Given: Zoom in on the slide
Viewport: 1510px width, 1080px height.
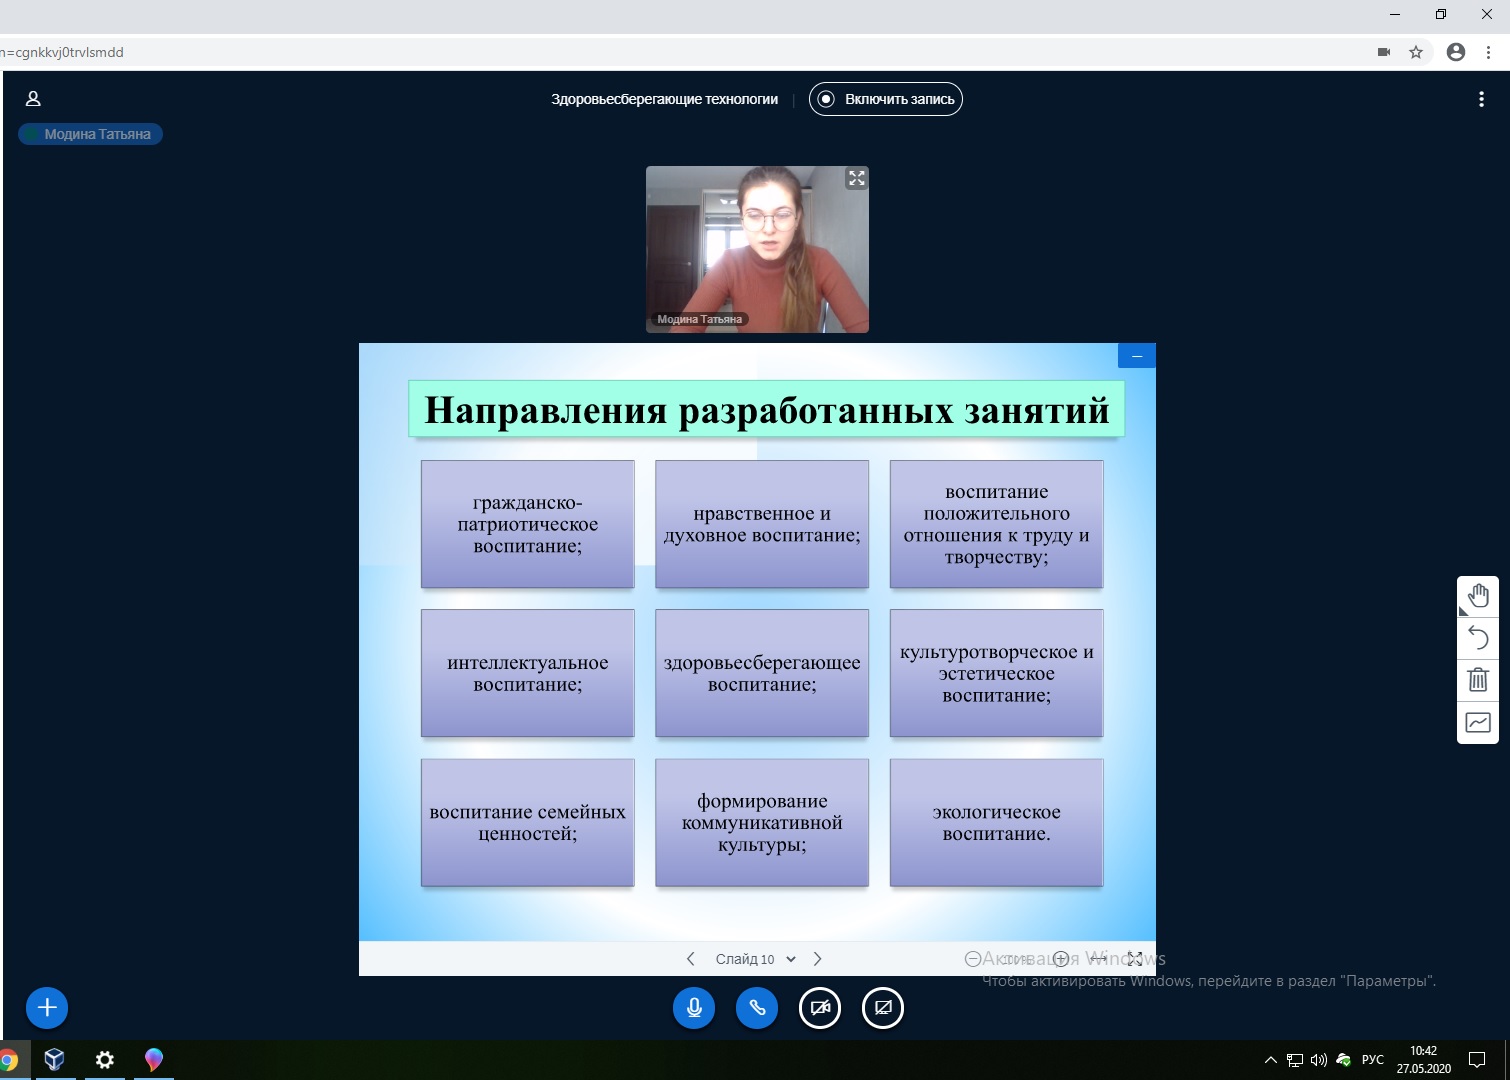Looking at the screenshot, I should pyautogui.click(x=1061, y=958).
